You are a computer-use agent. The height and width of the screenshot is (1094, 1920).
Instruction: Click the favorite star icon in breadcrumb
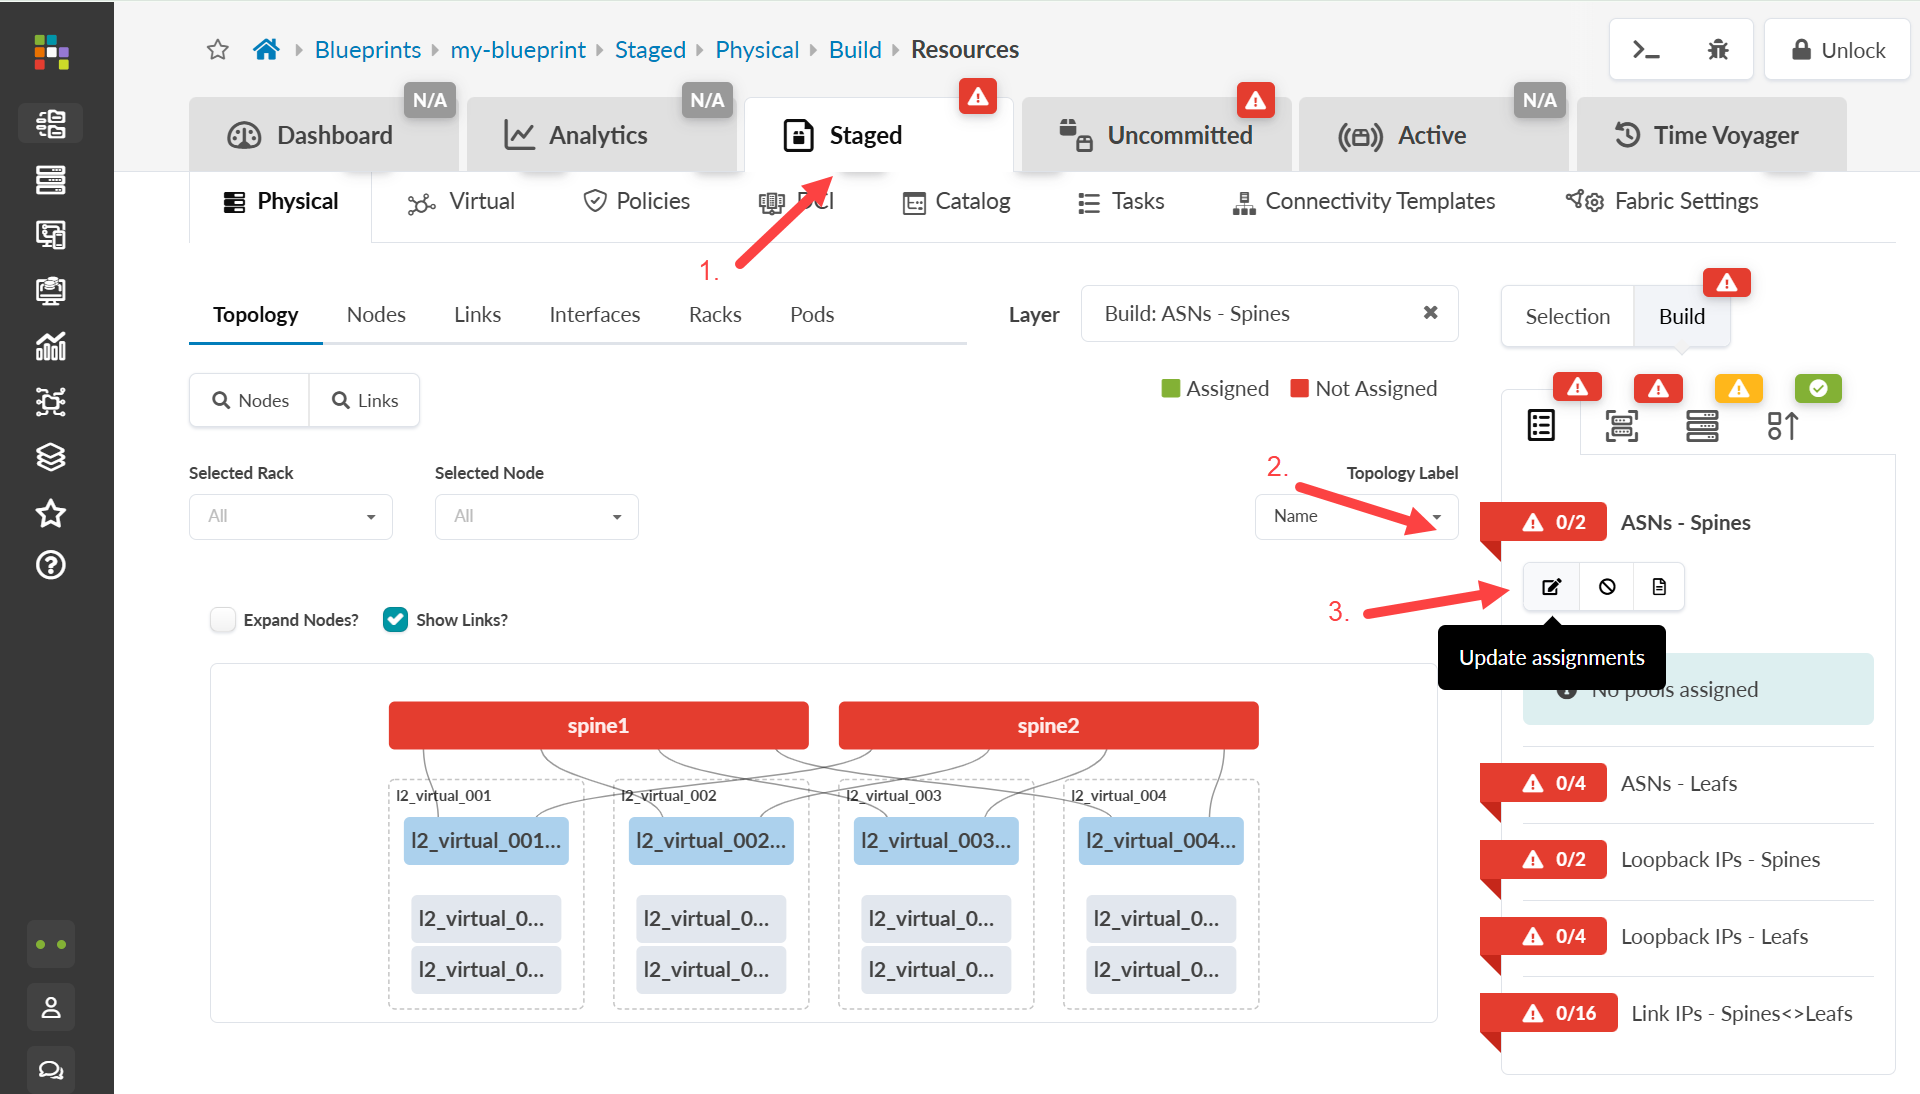[218, 50]
